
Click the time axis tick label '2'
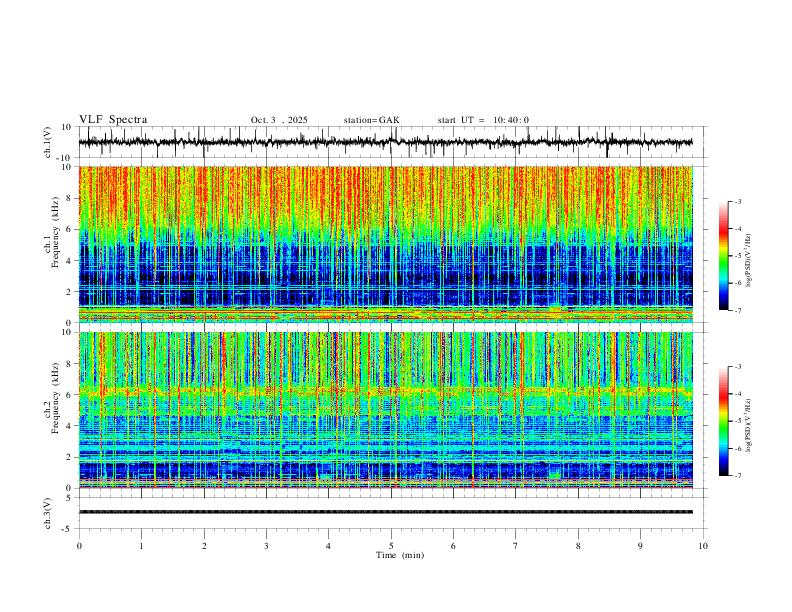[x=204, y=546]
